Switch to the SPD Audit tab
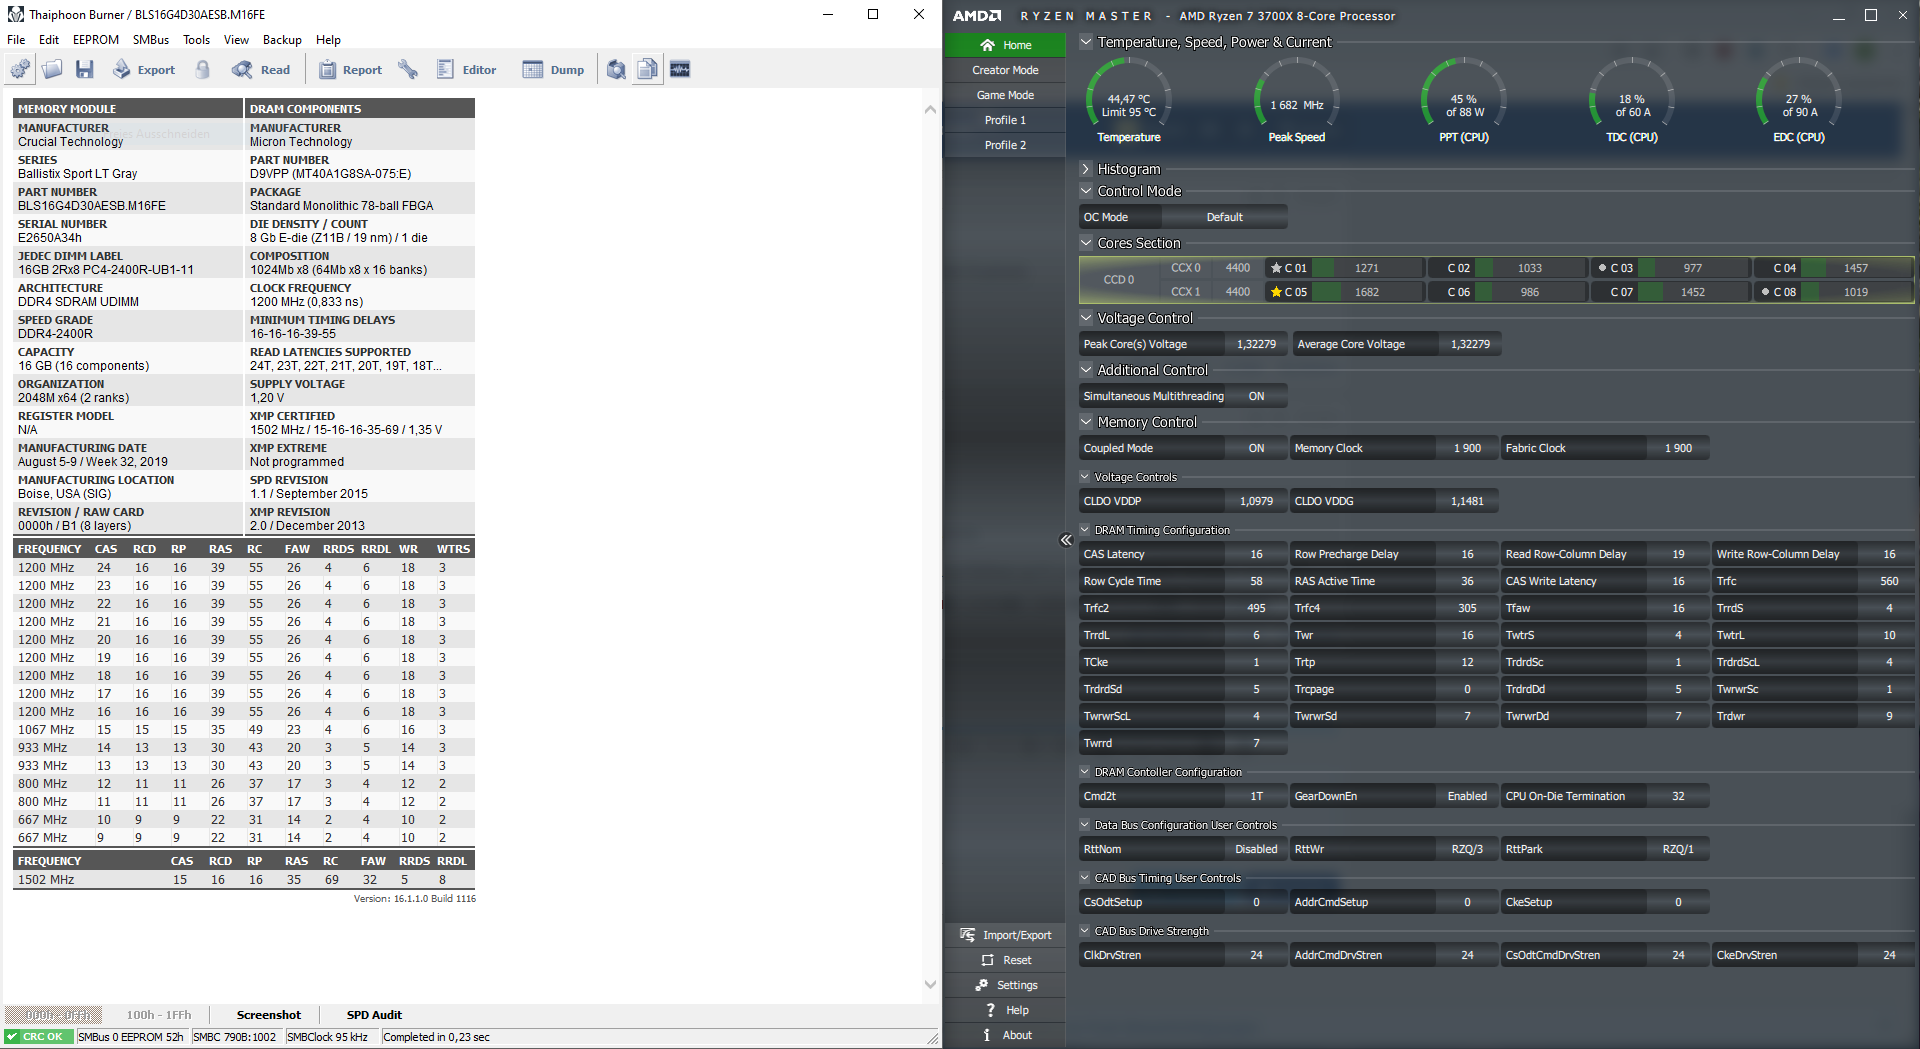1920x1049 pixels. [x=374, y=1014]
